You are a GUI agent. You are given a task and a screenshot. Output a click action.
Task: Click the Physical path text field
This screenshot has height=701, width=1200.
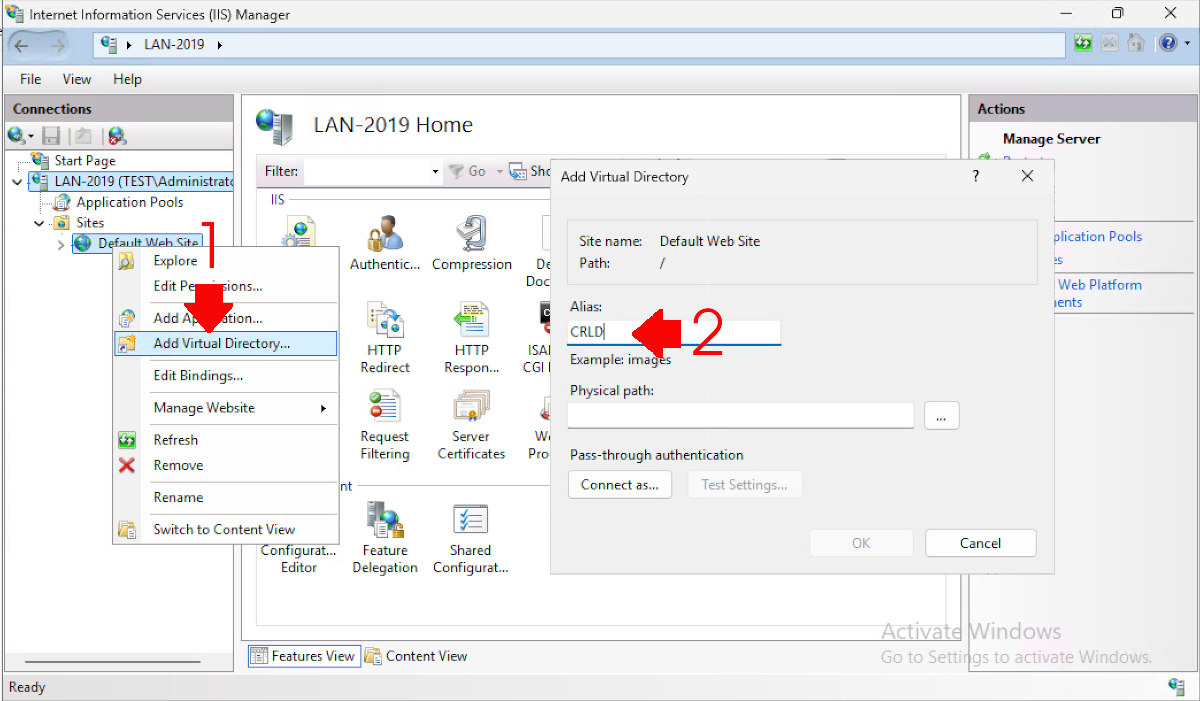740,416
